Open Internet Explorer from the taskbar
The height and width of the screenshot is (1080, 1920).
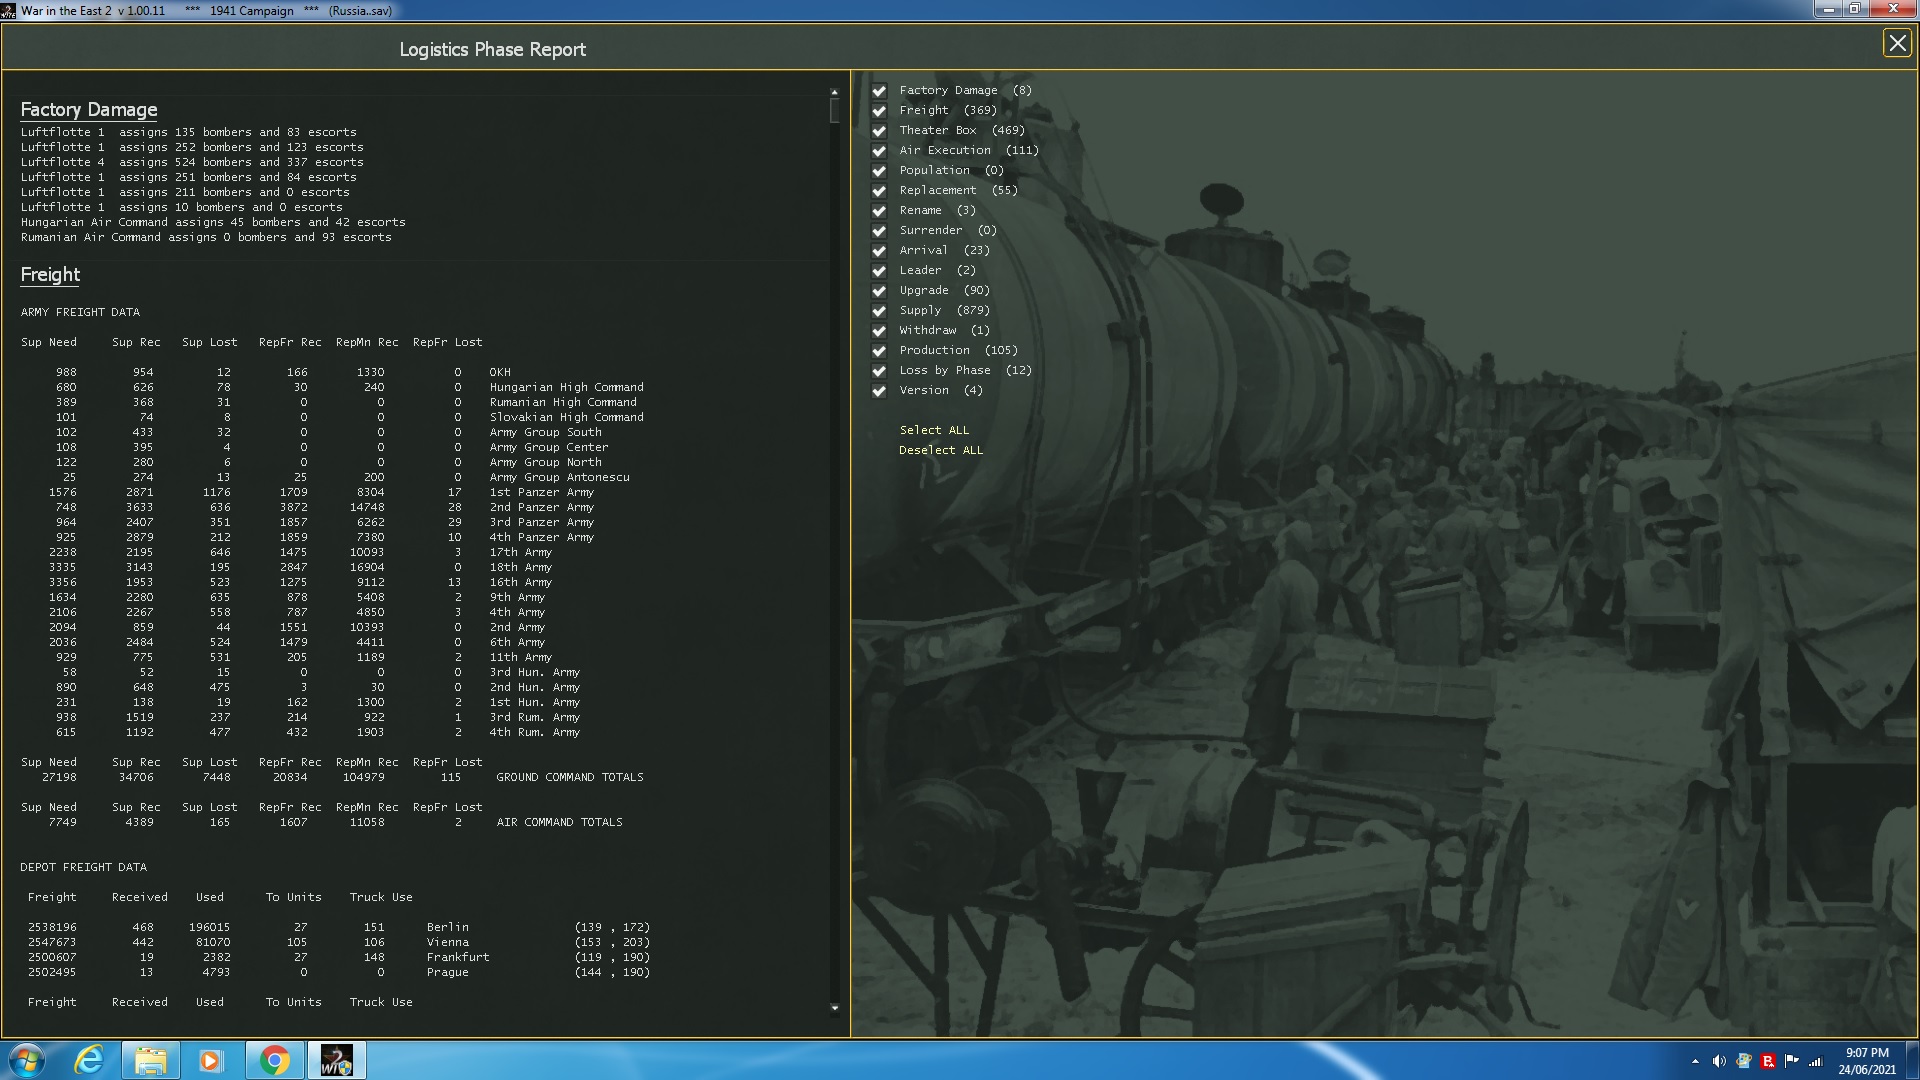pyautogui.click(x=89, y=1060)
